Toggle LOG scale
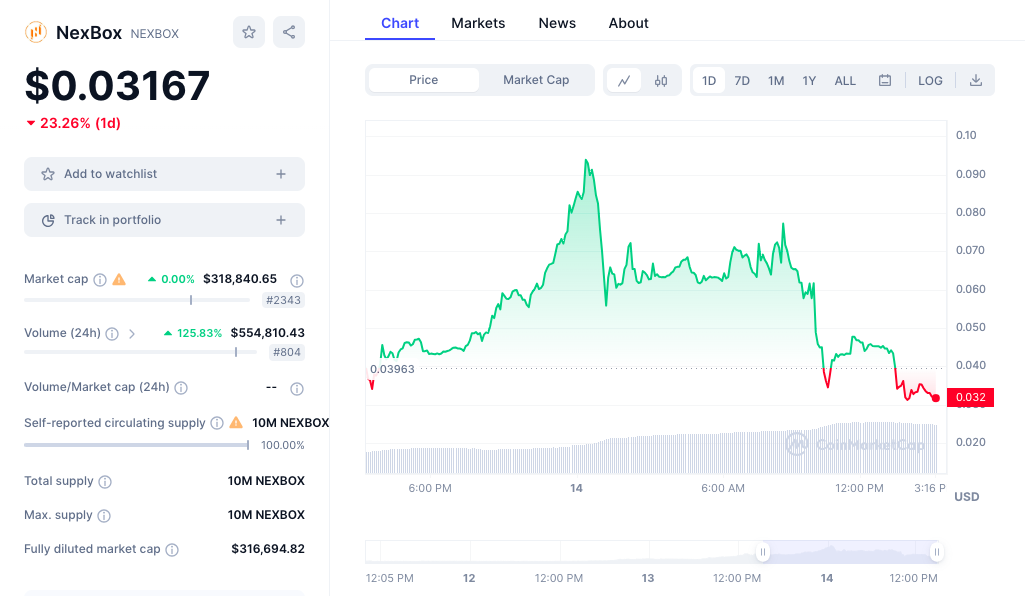 click(x=930, y=80)
